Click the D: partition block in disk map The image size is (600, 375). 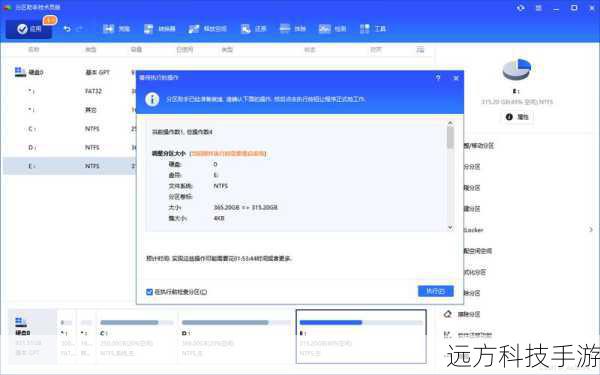coord(235,336)
